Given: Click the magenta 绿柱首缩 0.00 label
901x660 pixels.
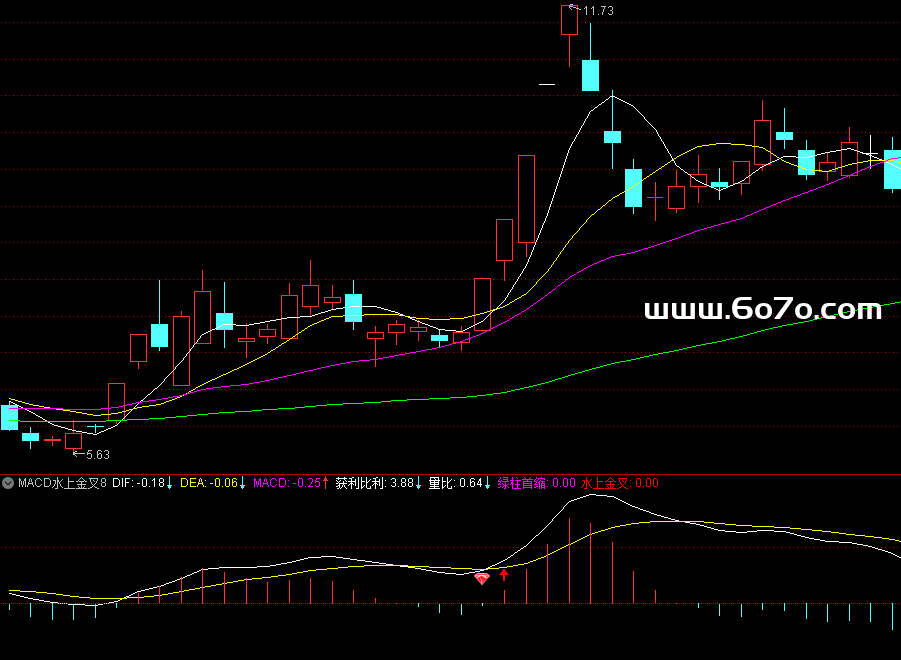Looking at the screenshot, I should (x=536, y=483).
